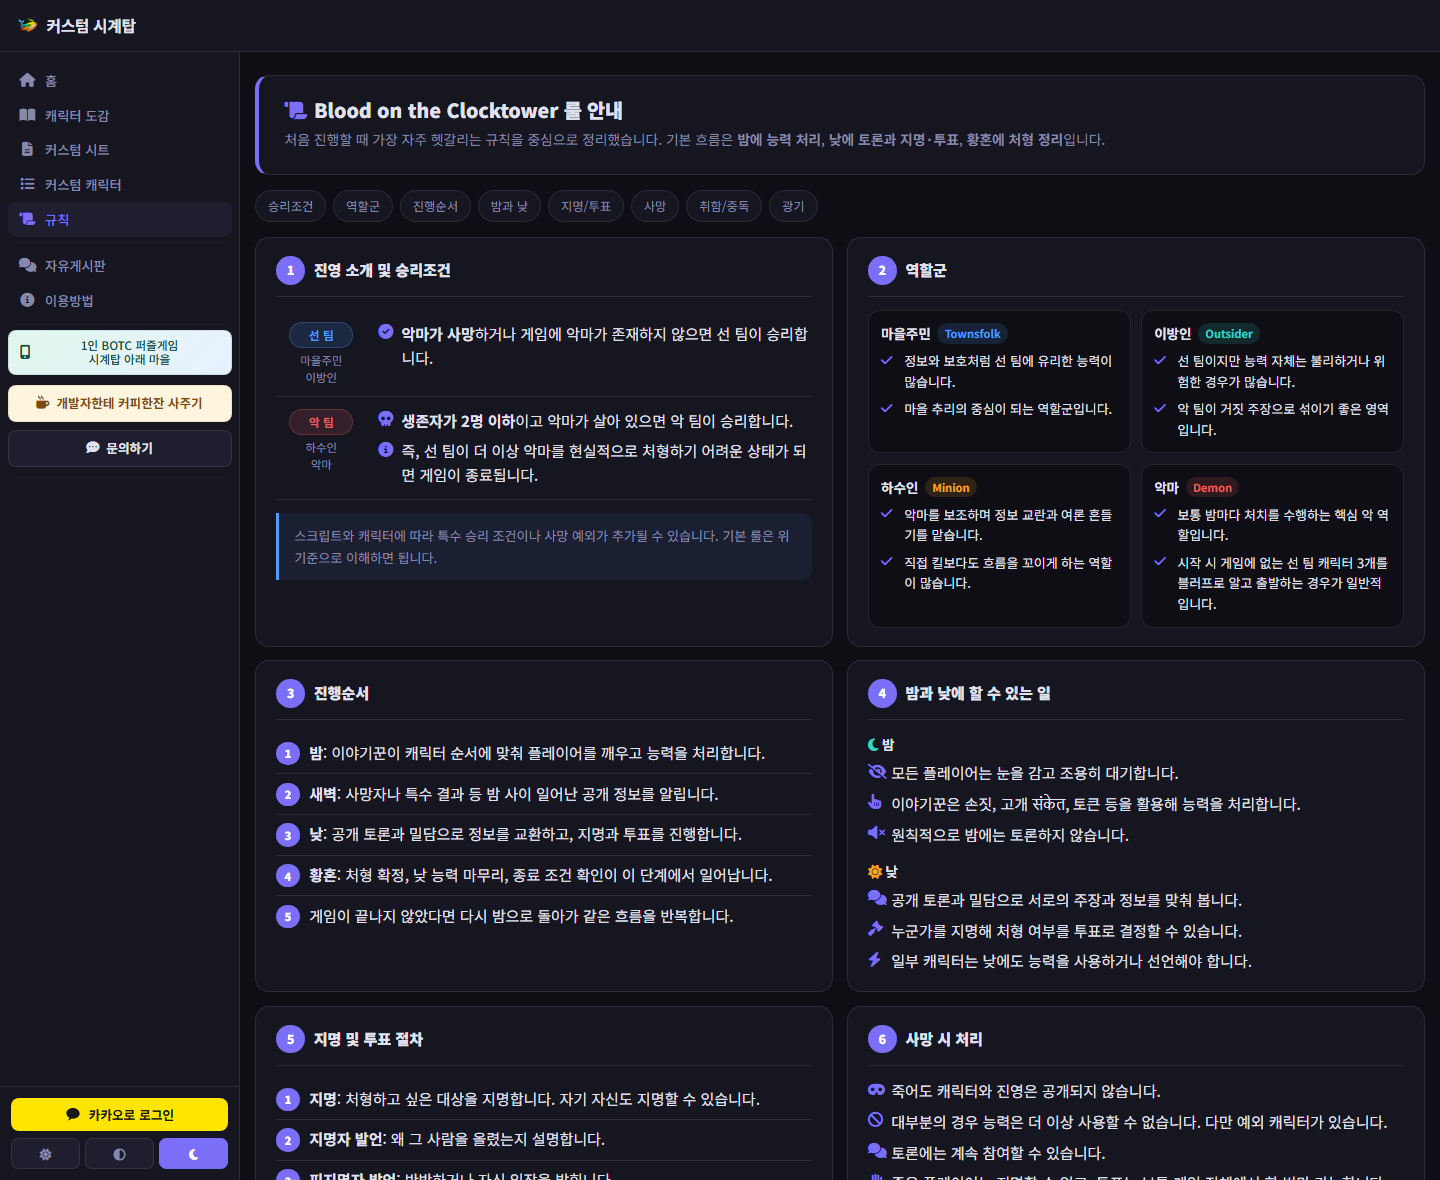Select the 진행순서 chip
The height and width of the screenshot is (1180, 1440).
(435, 206)
